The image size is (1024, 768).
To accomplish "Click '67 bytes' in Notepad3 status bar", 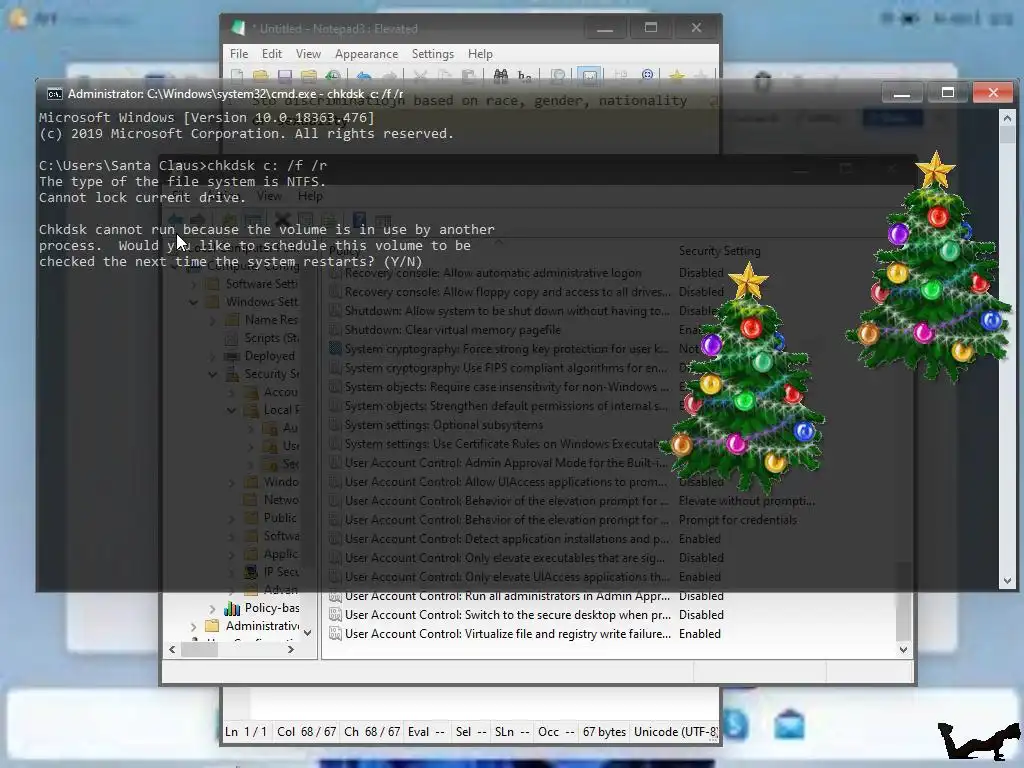I will (604, 731).
